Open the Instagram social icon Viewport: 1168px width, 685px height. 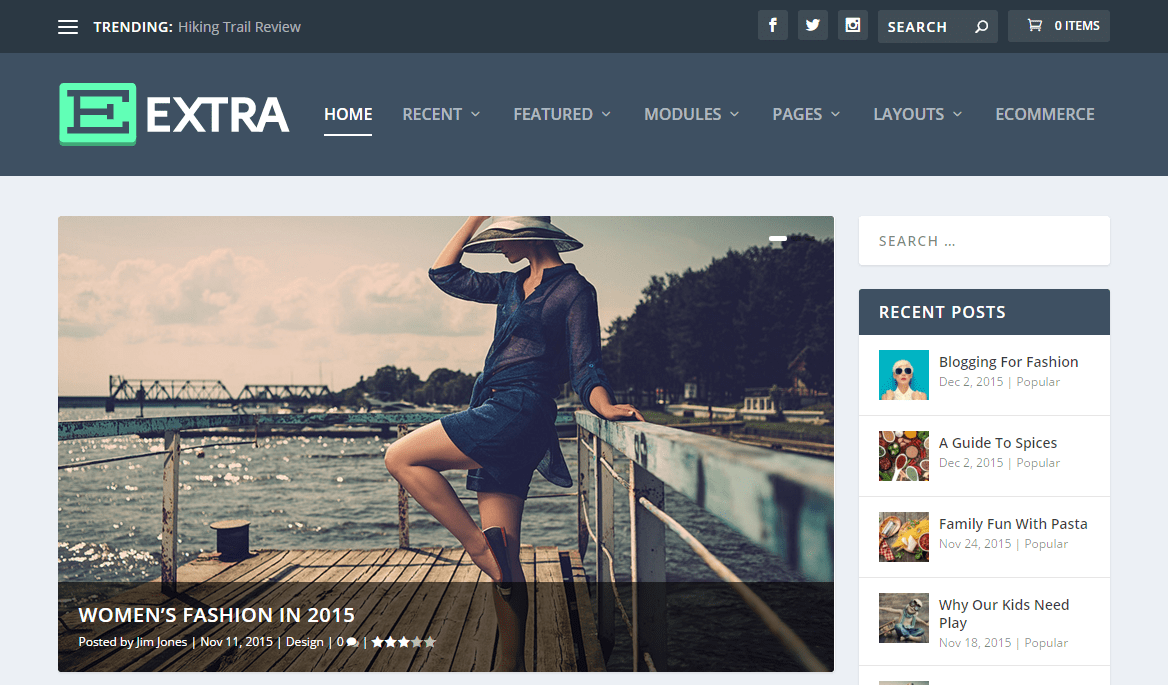[853, 25]
